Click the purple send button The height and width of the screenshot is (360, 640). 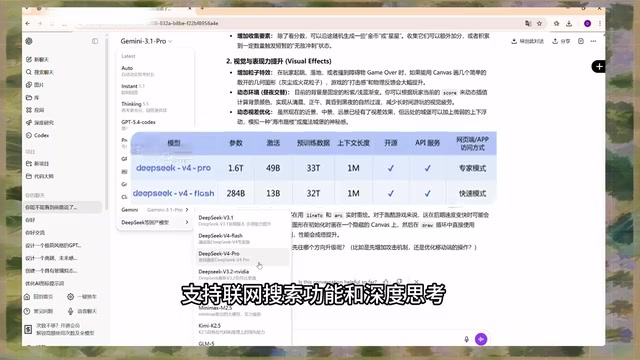[x=481, y=339]
